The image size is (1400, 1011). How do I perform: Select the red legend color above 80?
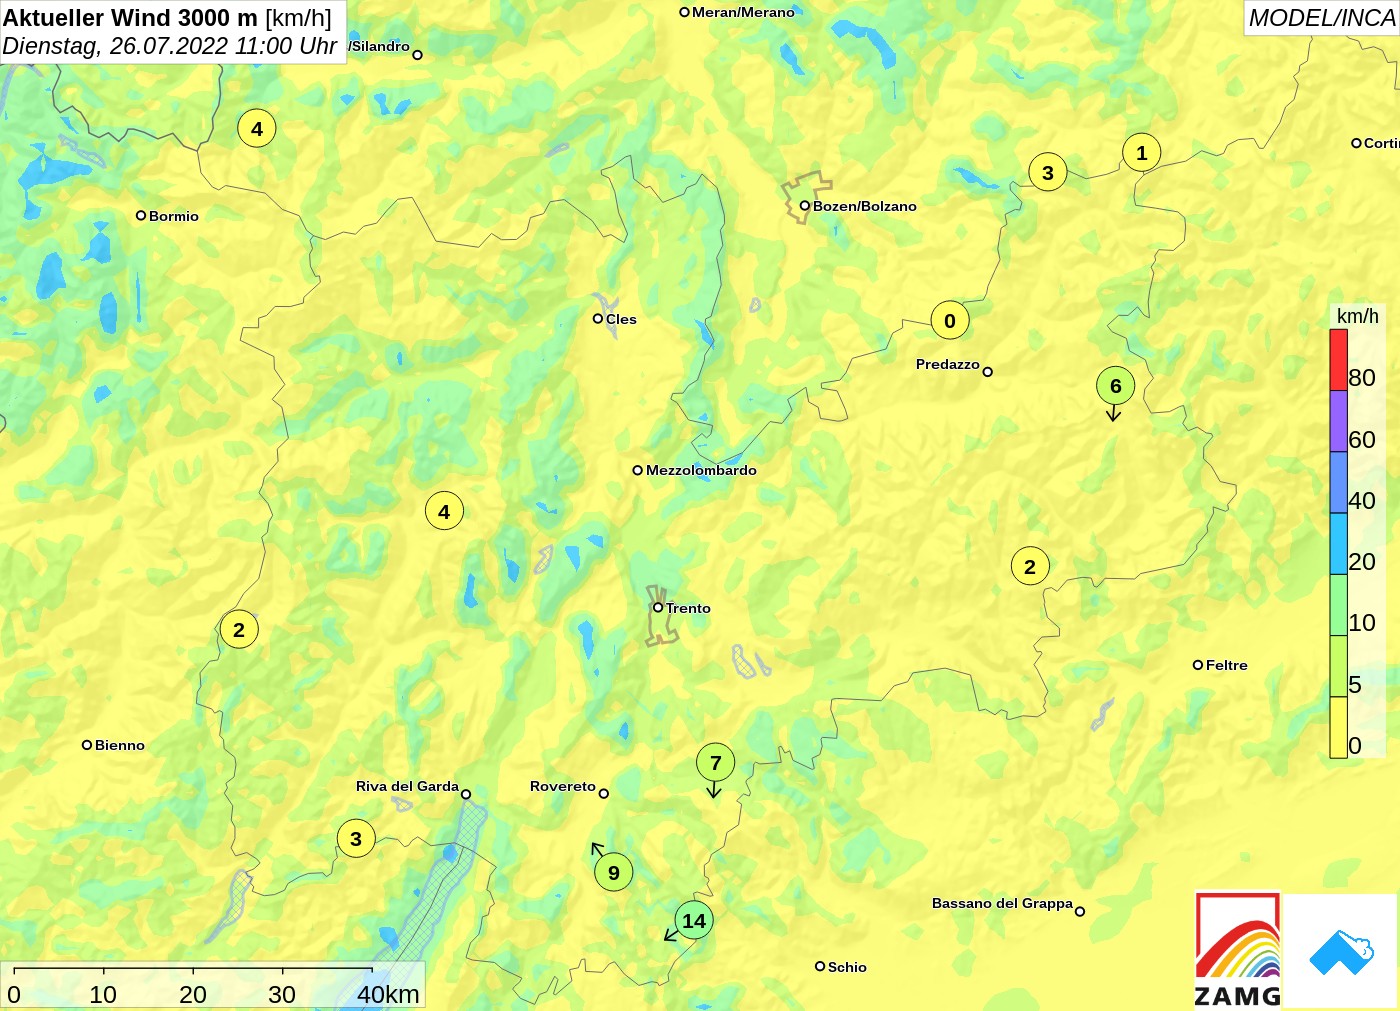(x=1338, y=360)
